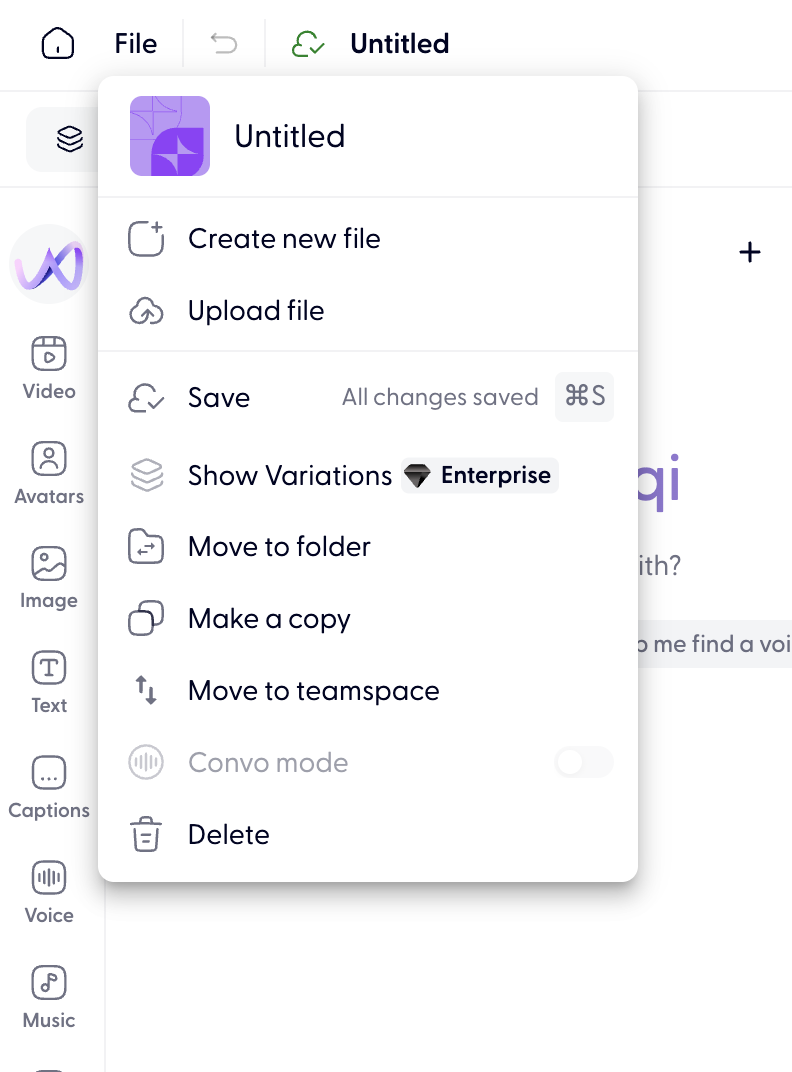Open the Video sidebar panel

point(49,368)
